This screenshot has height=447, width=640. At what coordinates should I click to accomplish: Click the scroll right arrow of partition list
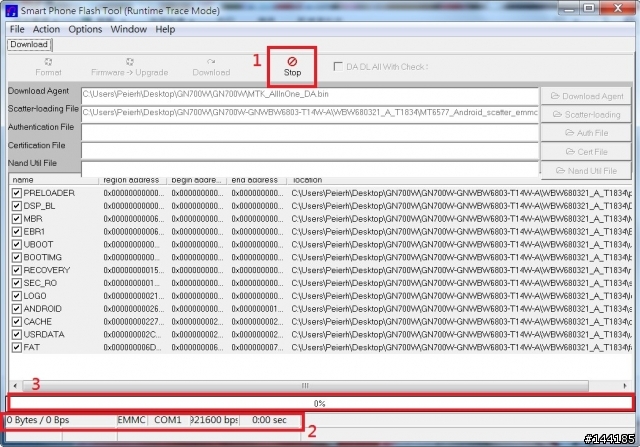[624, 385]
